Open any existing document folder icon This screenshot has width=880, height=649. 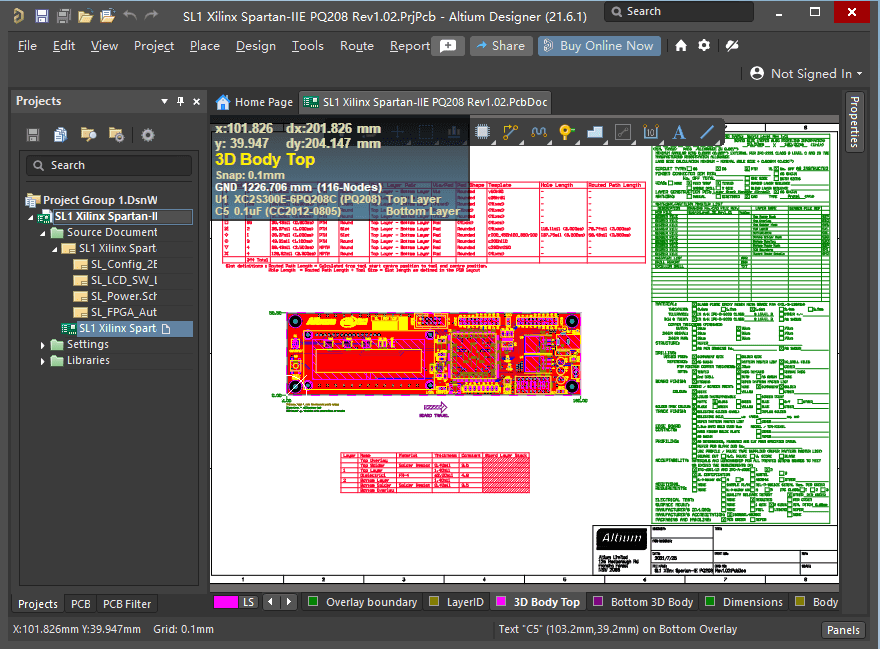pyautogui.click(x=85, y=16)
